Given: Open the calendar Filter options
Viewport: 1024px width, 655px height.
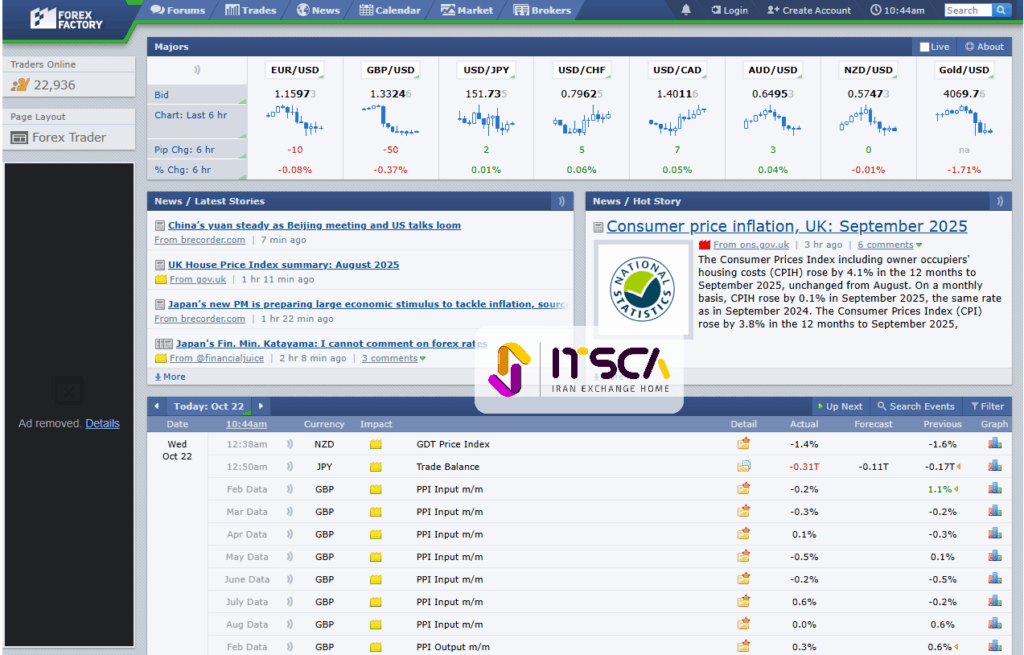Looking at the screenshot, I should 987,406.
